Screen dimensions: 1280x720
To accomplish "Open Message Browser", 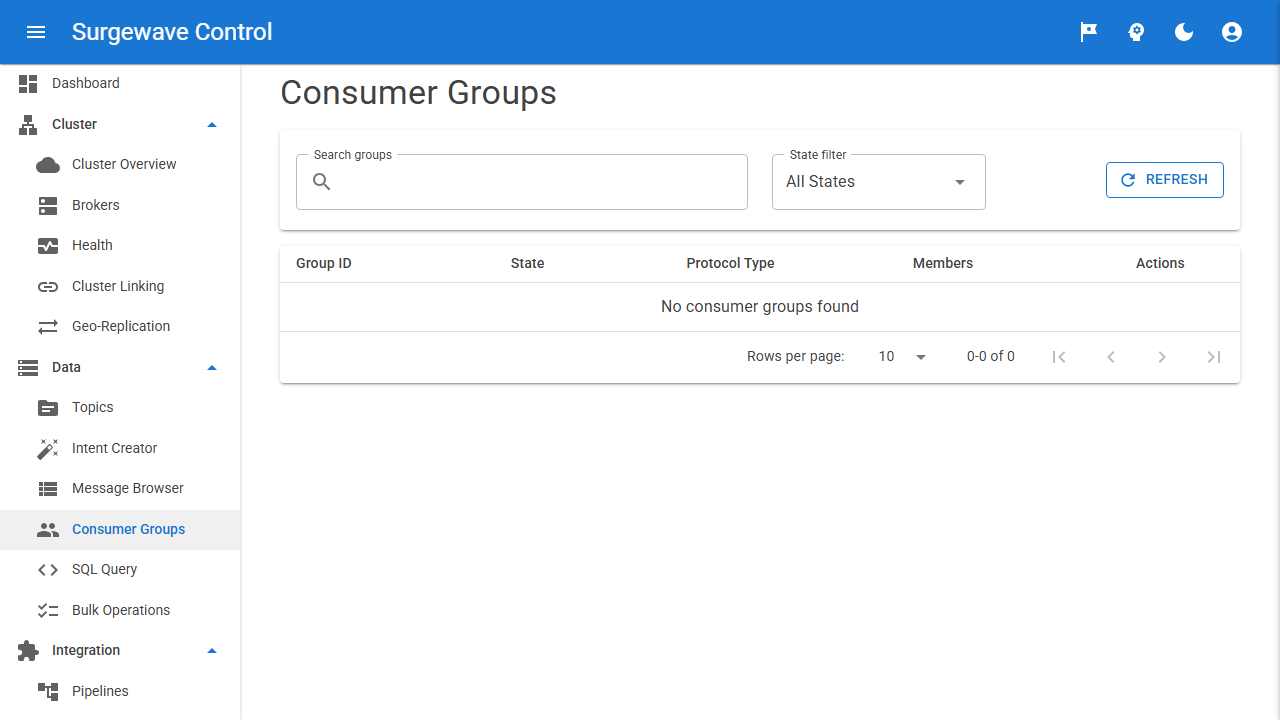I will pos(120,489).
